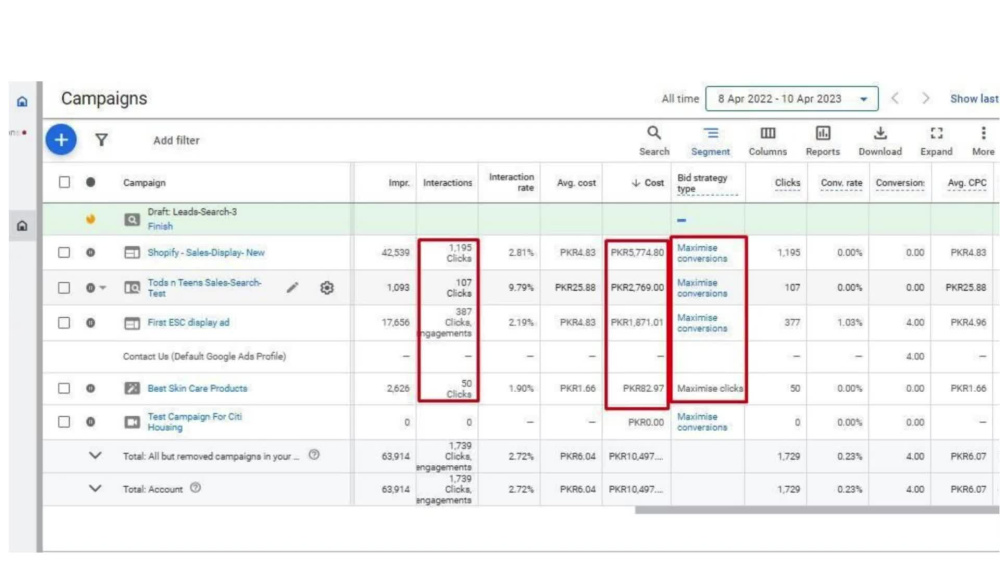Click the search type icon for Tods n Teens
This screenshot has height=563, width=1000.
tap(132, 288)
